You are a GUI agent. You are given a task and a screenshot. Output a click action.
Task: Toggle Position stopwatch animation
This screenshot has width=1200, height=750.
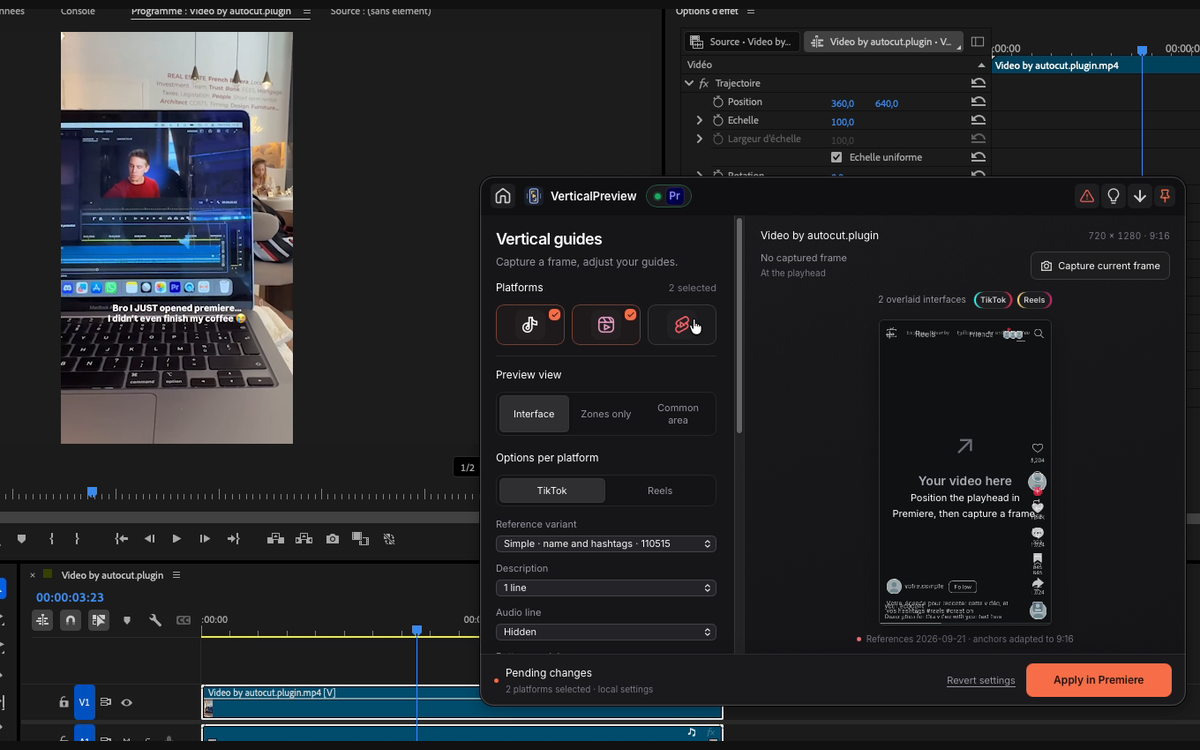tap(717, 102)
